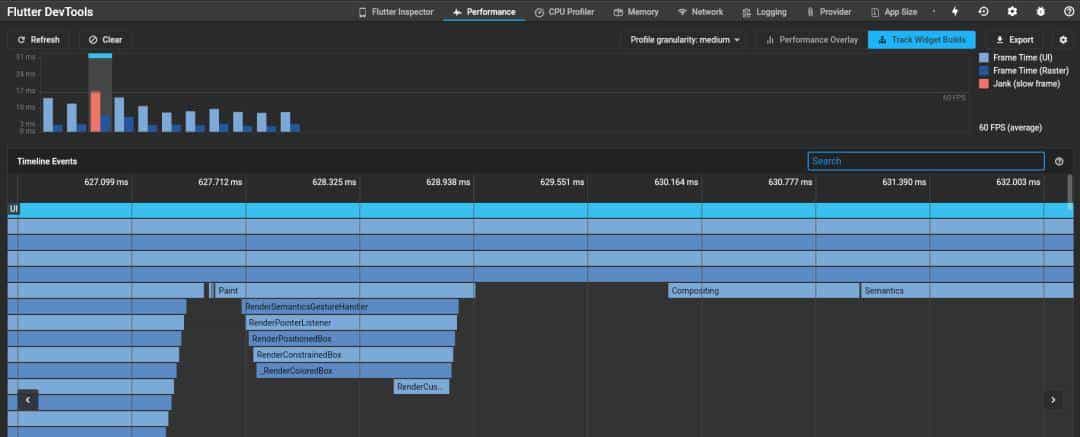1080x437 pixels.
Task: Click the hot restart icon
Action: (984, 12)
